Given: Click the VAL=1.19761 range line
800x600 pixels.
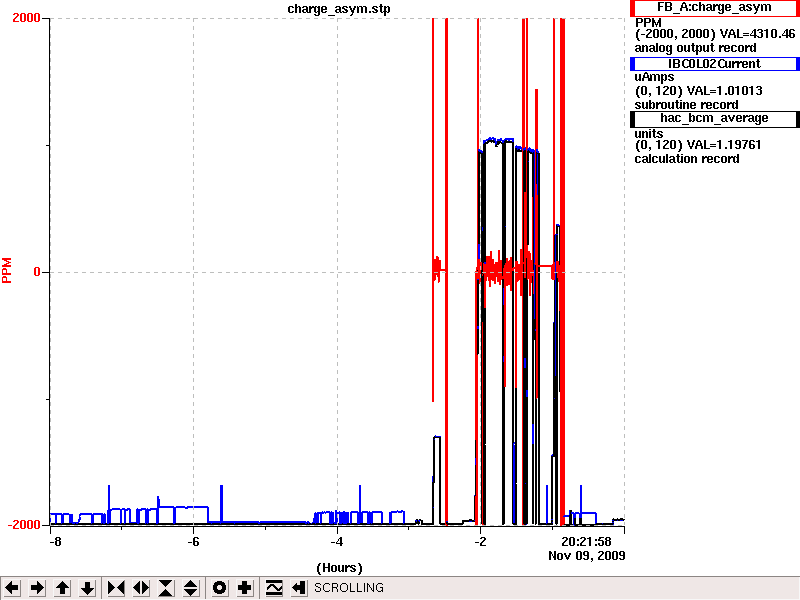Looking at the screenshot, I should coord(698,145).
